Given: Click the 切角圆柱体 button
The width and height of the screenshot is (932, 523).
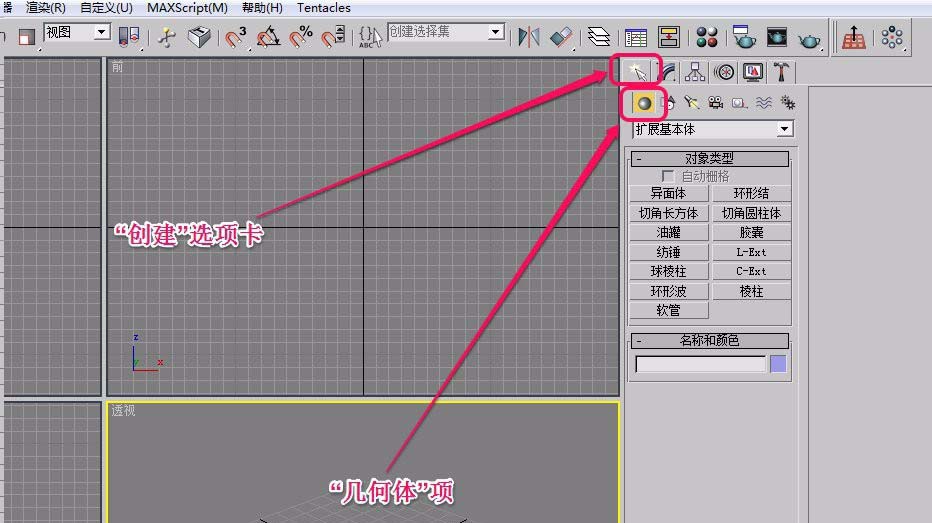Looking at the screenshot, I should point(752,213).
